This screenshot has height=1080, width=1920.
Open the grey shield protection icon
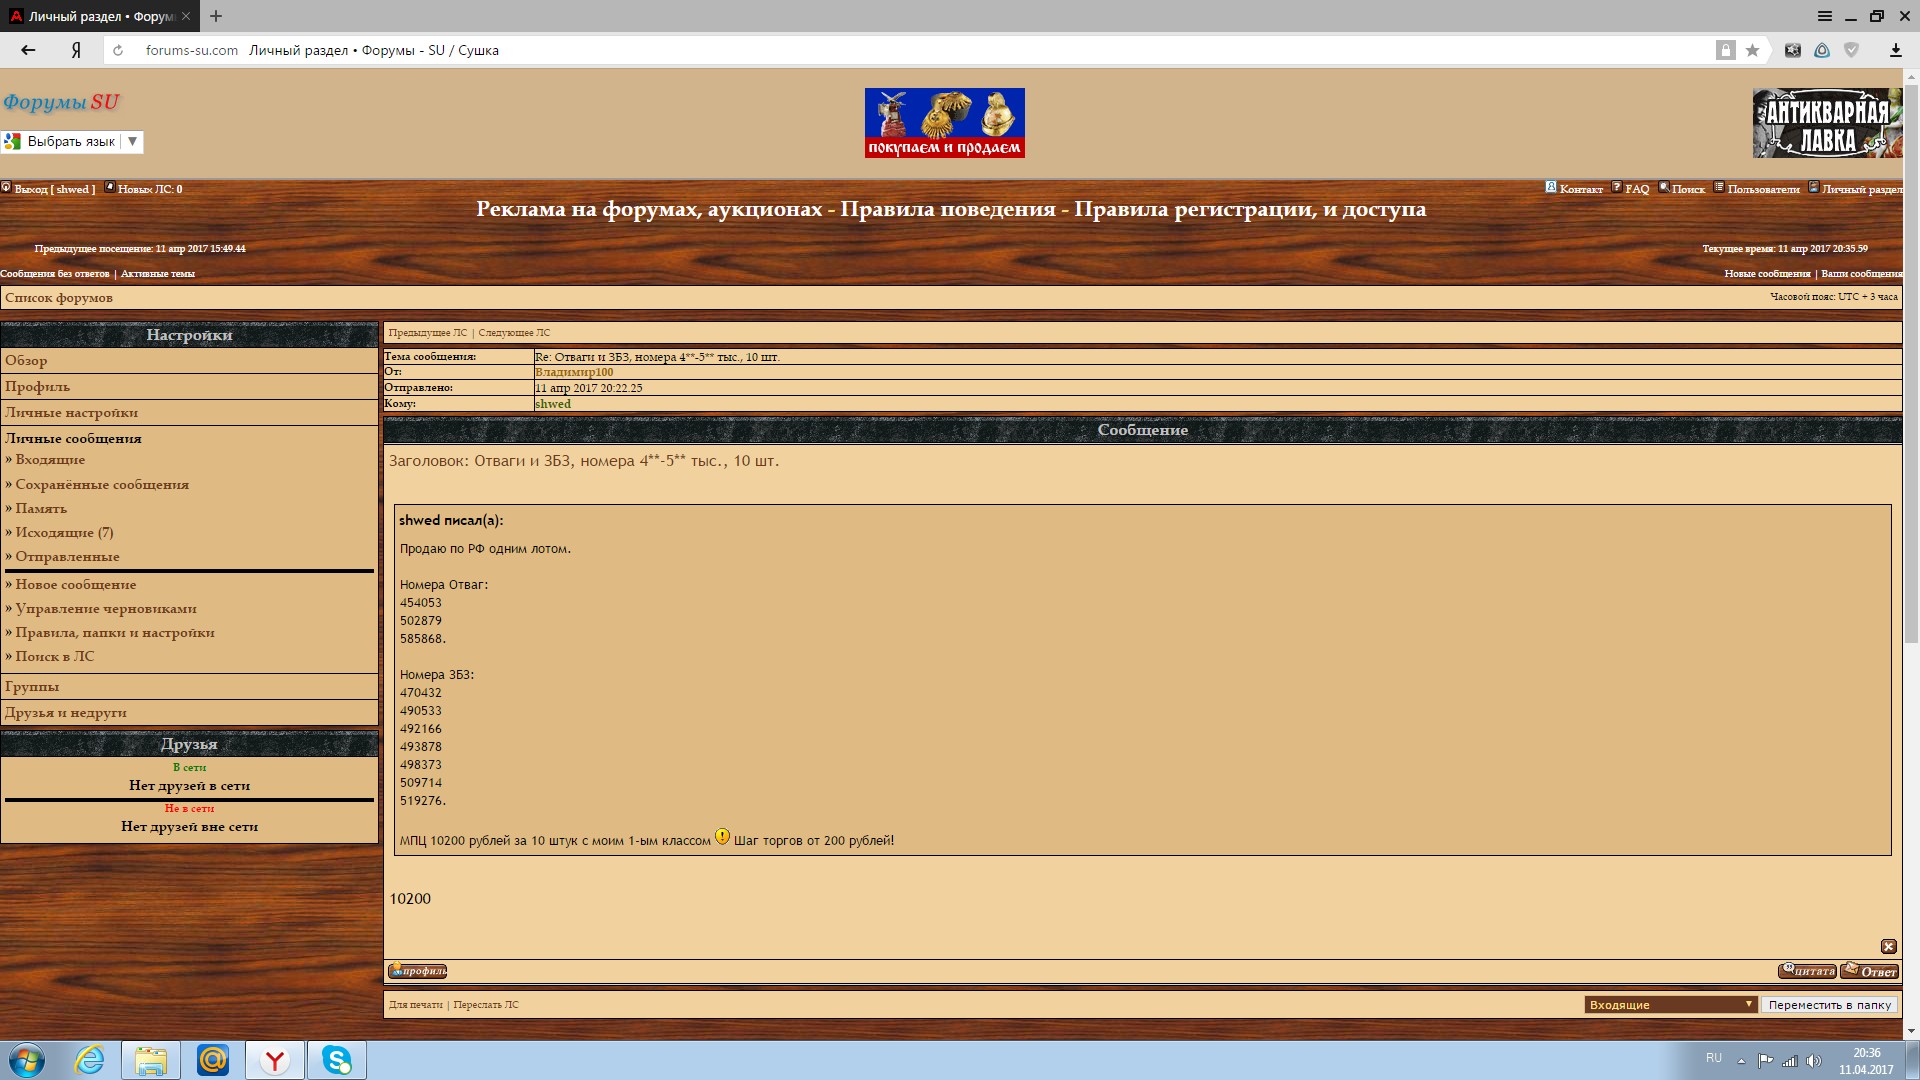click(x=1851, y=50)
